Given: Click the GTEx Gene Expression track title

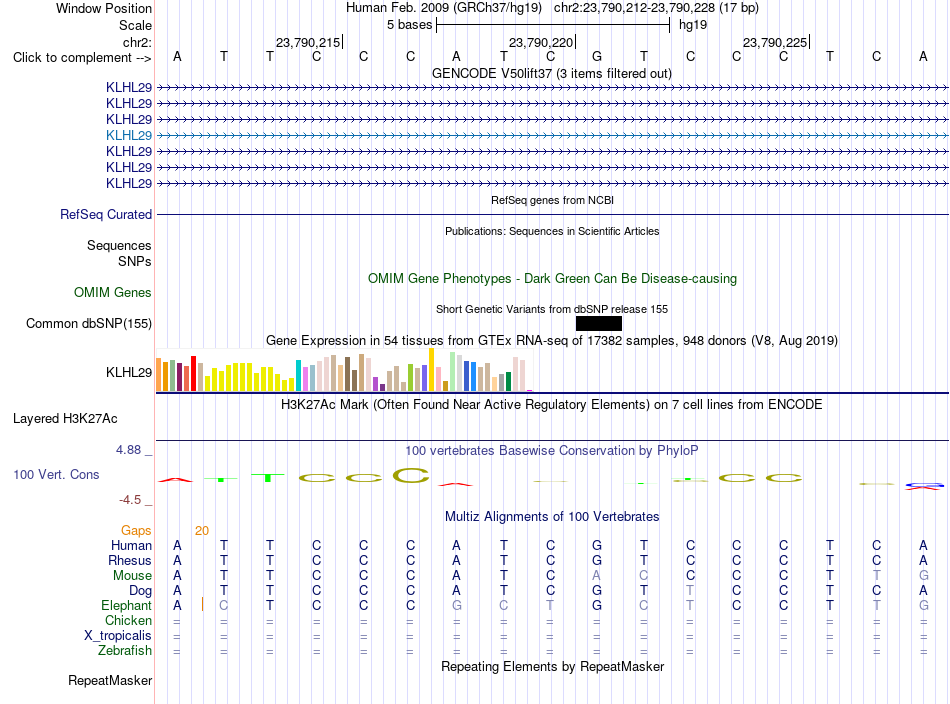Looking at the screenshot, I should coord(551,340).
